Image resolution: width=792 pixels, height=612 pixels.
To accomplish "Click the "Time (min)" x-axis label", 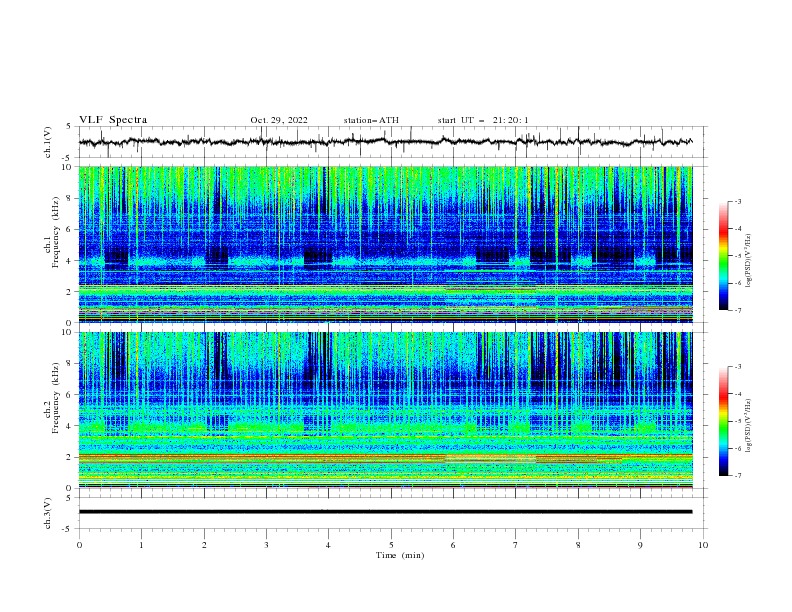I will [x=400, y=555].
